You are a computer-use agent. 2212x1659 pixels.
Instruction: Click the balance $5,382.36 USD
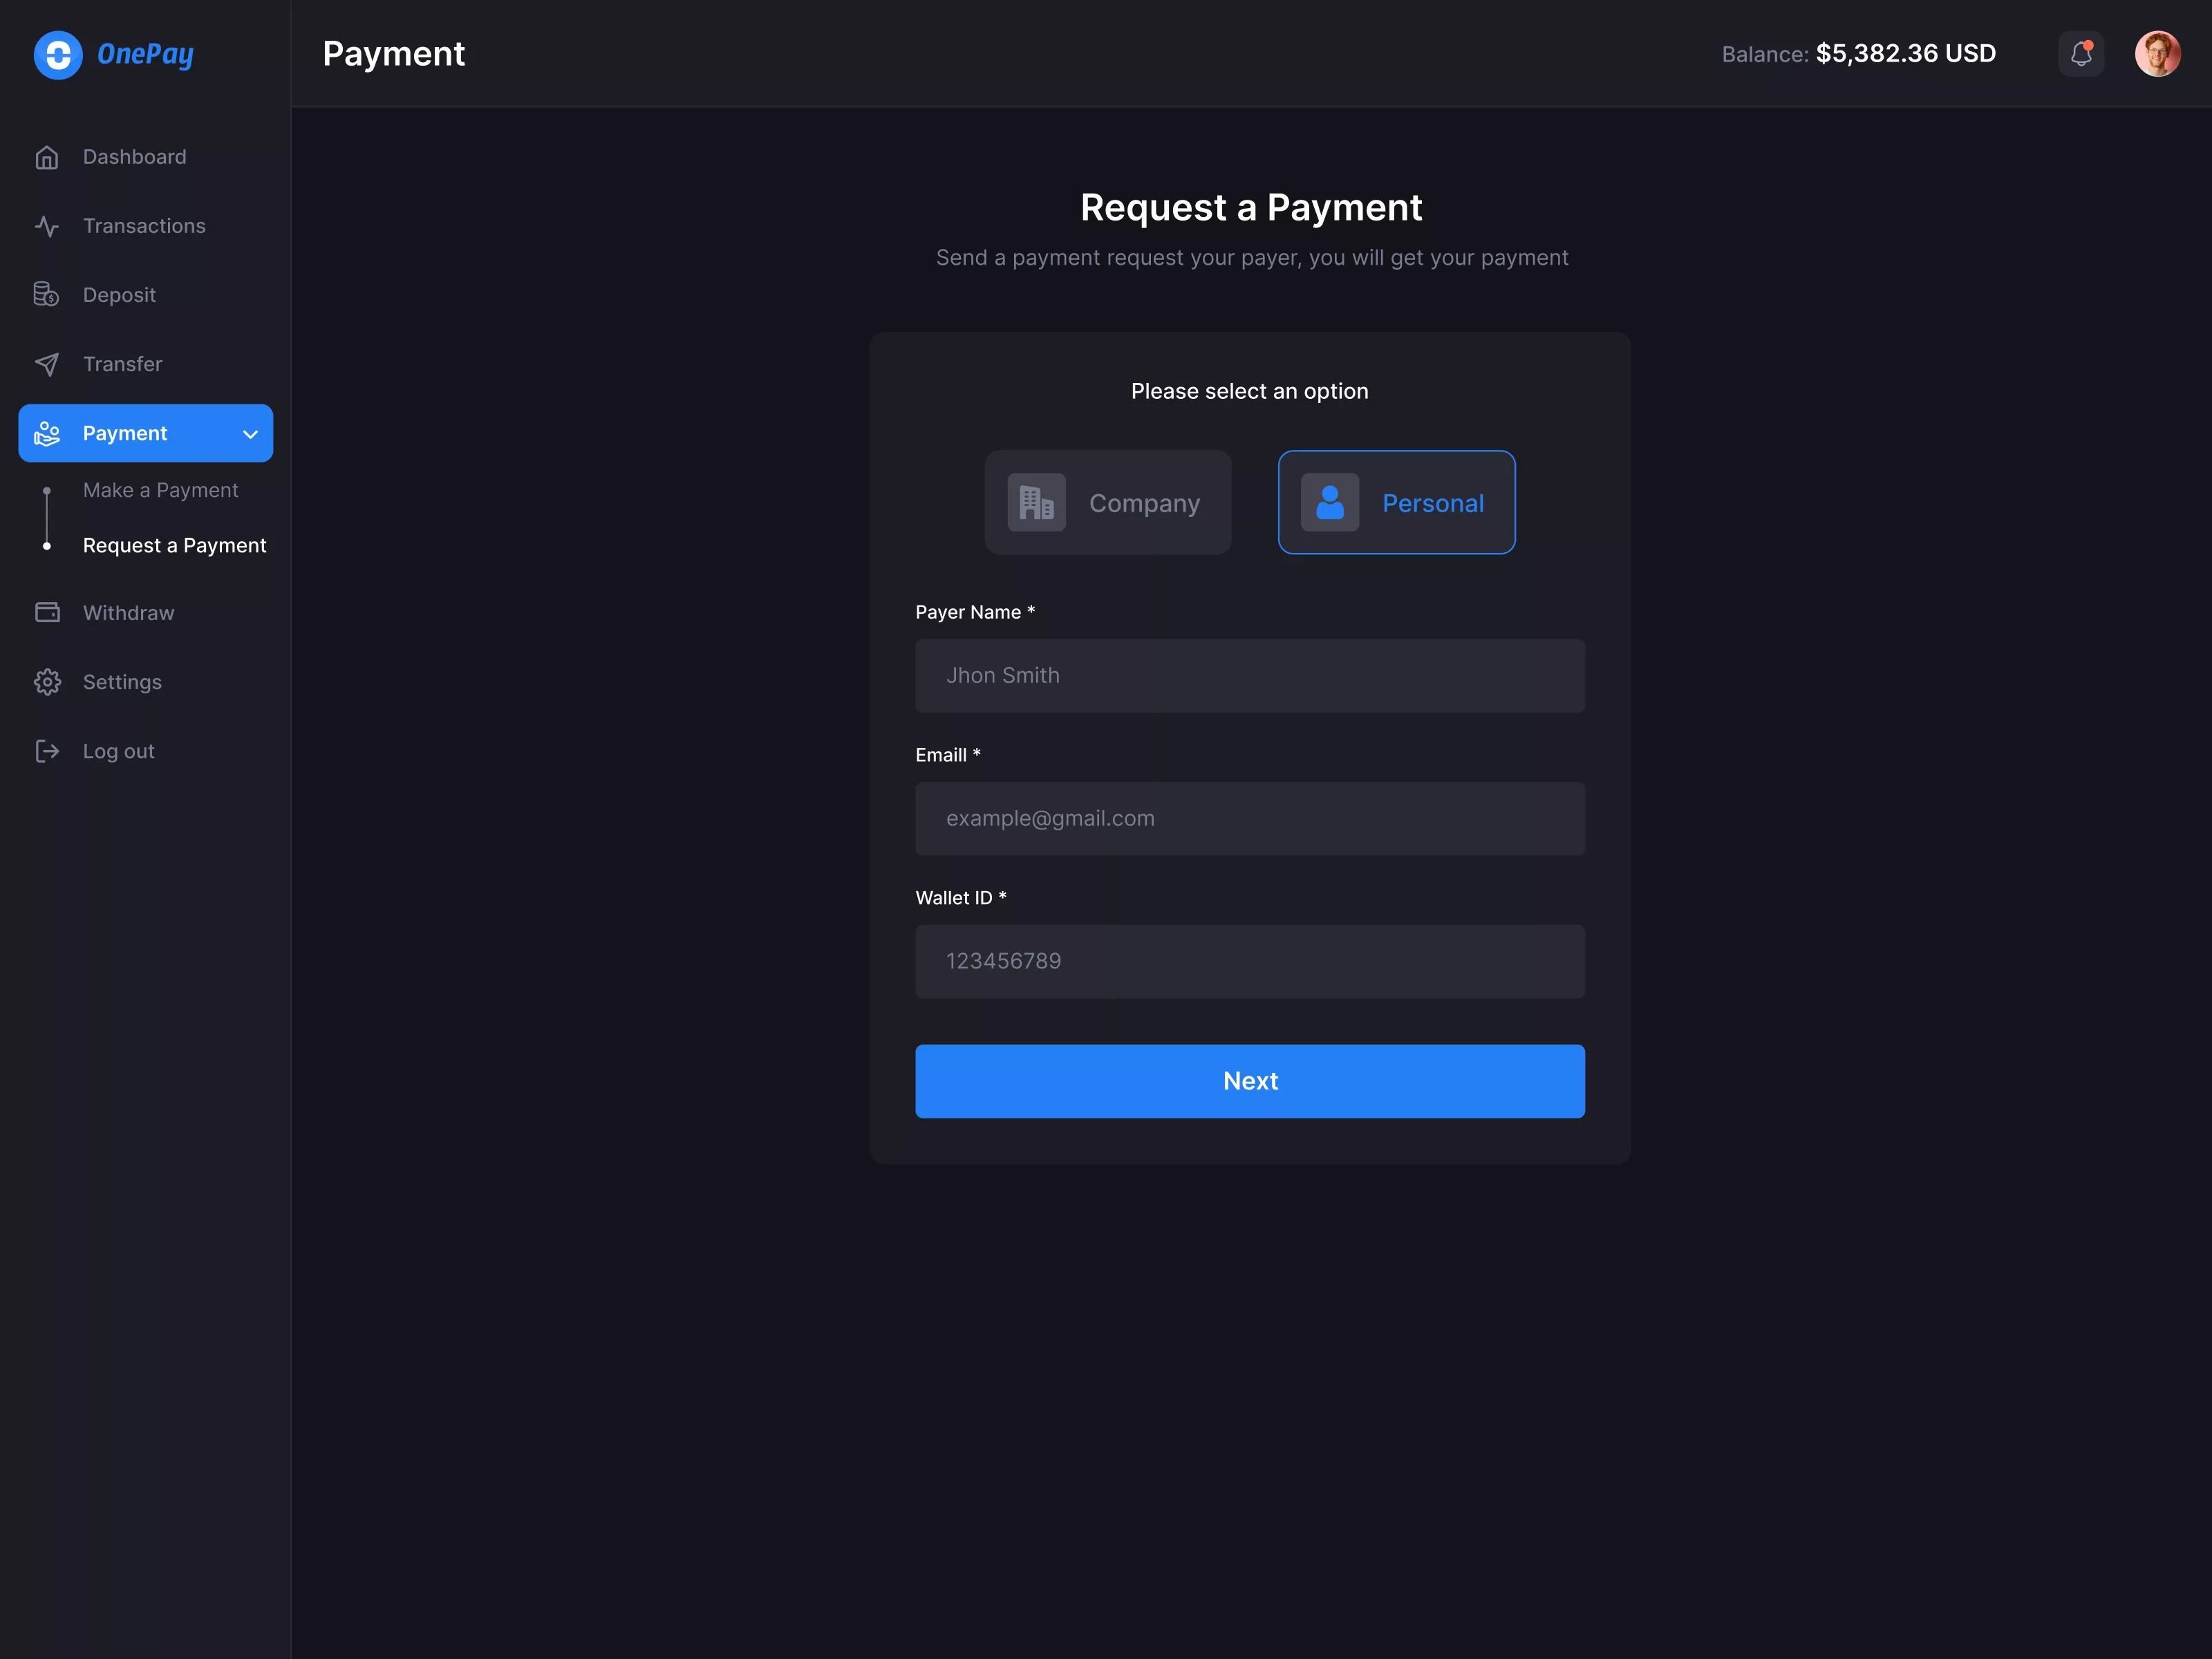pyautogui.click(x=1905, y=54)
